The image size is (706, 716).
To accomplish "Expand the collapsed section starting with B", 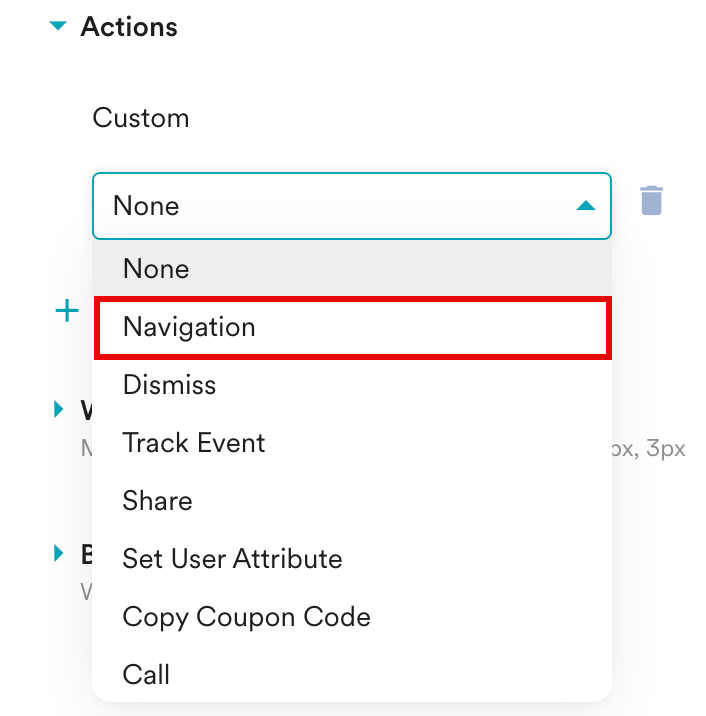I will click(x=59, y=552).
